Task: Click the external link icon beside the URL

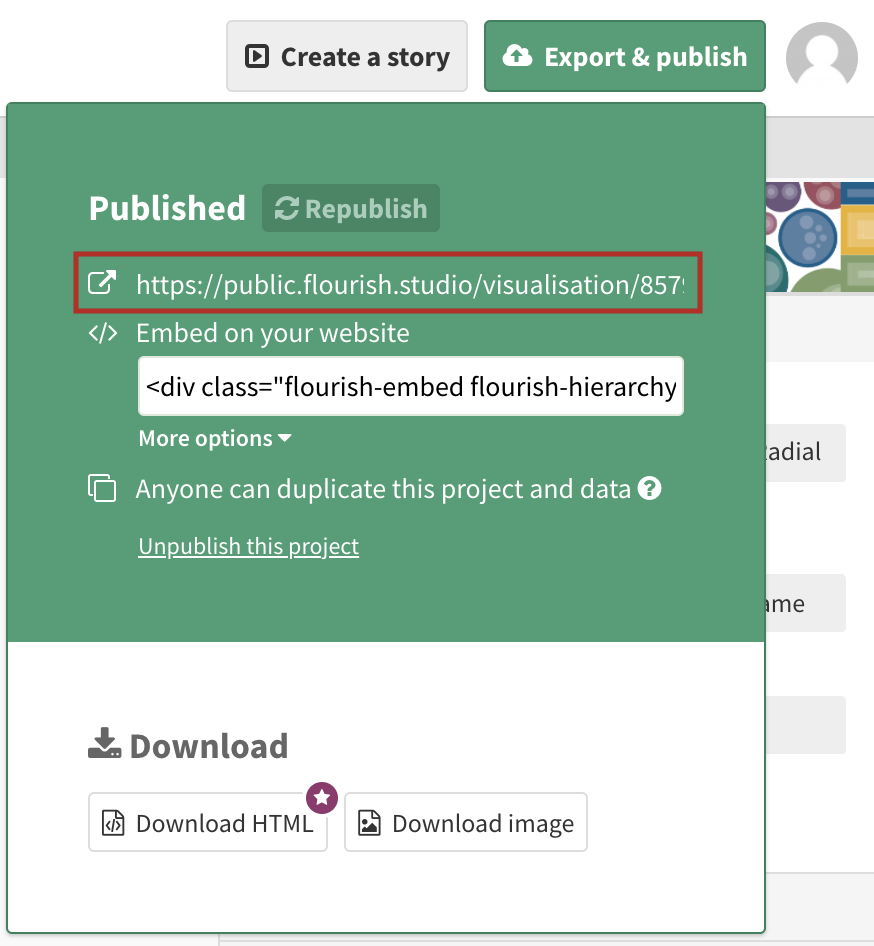Action: [102, 283]
